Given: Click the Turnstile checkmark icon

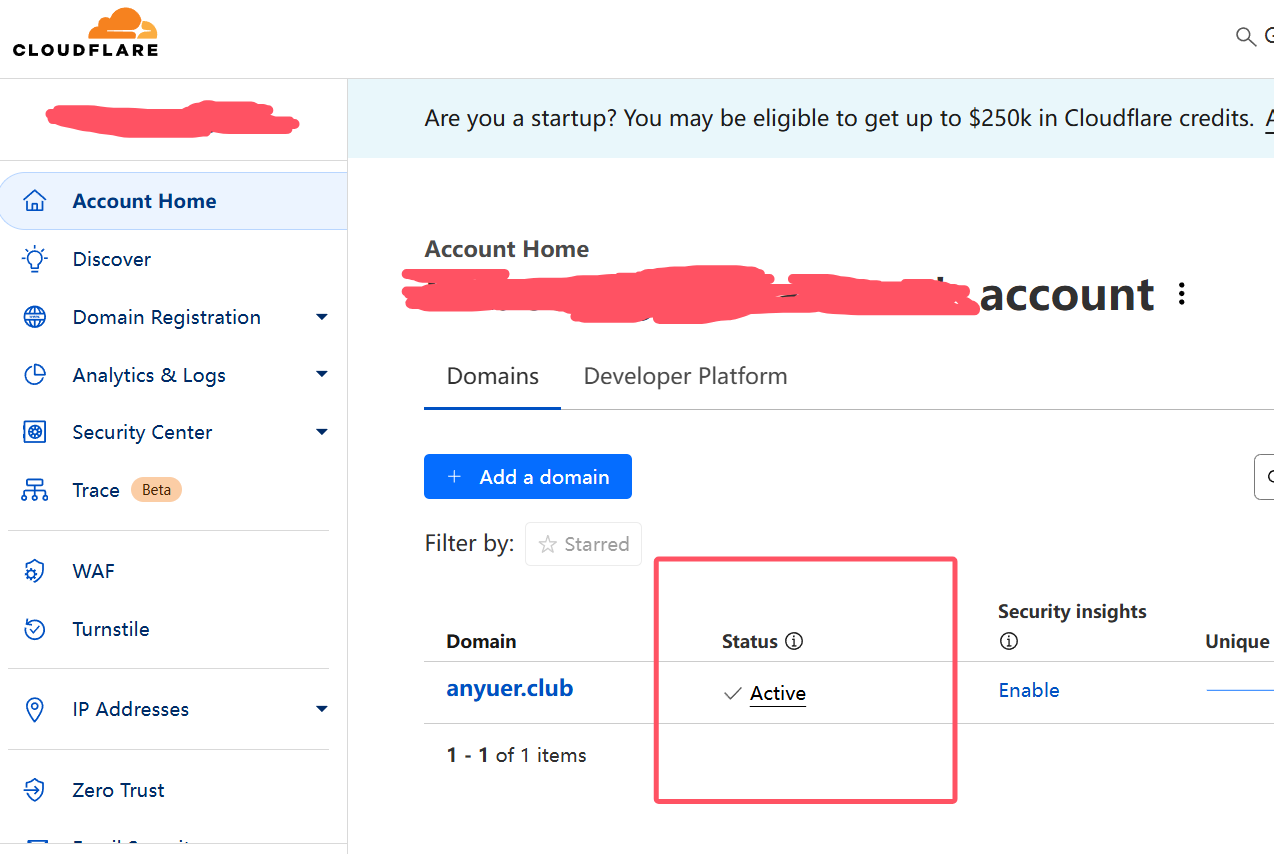Looking at the screenshot, I should [34, 629].
